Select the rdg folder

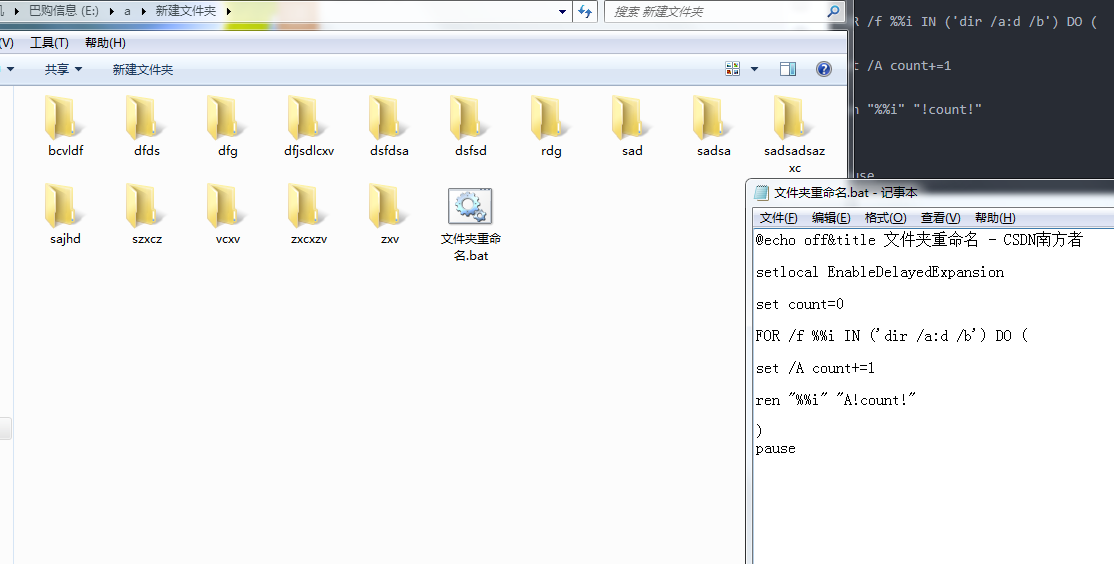point(551,118)
